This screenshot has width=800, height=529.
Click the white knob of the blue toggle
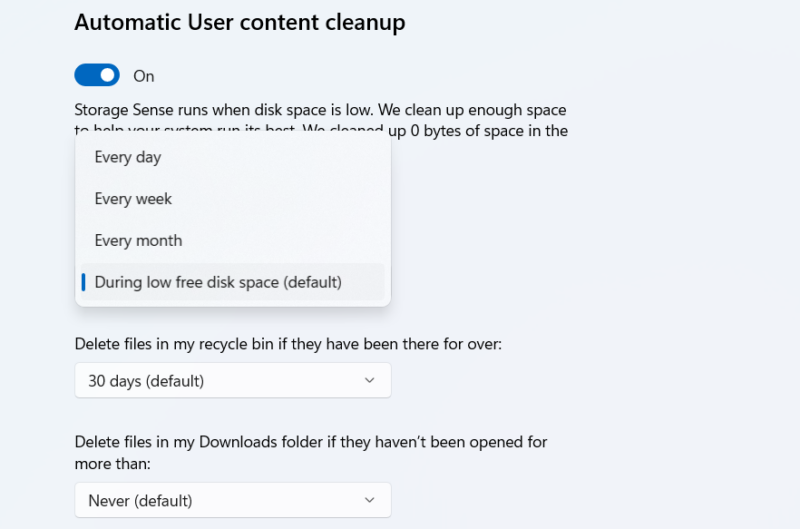107,75
